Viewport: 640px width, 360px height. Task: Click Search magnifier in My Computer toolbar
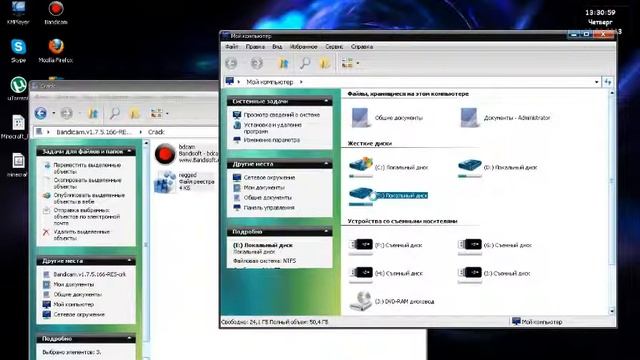304,63
